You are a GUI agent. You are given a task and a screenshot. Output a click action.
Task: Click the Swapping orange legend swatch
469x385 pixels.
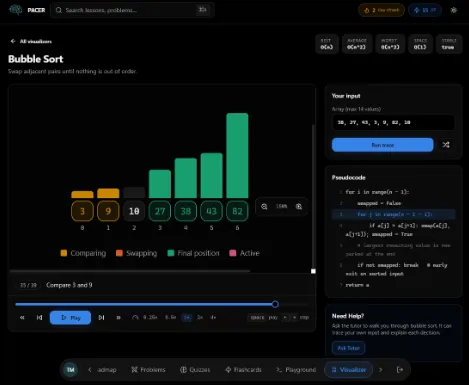[x=119, y=253]
